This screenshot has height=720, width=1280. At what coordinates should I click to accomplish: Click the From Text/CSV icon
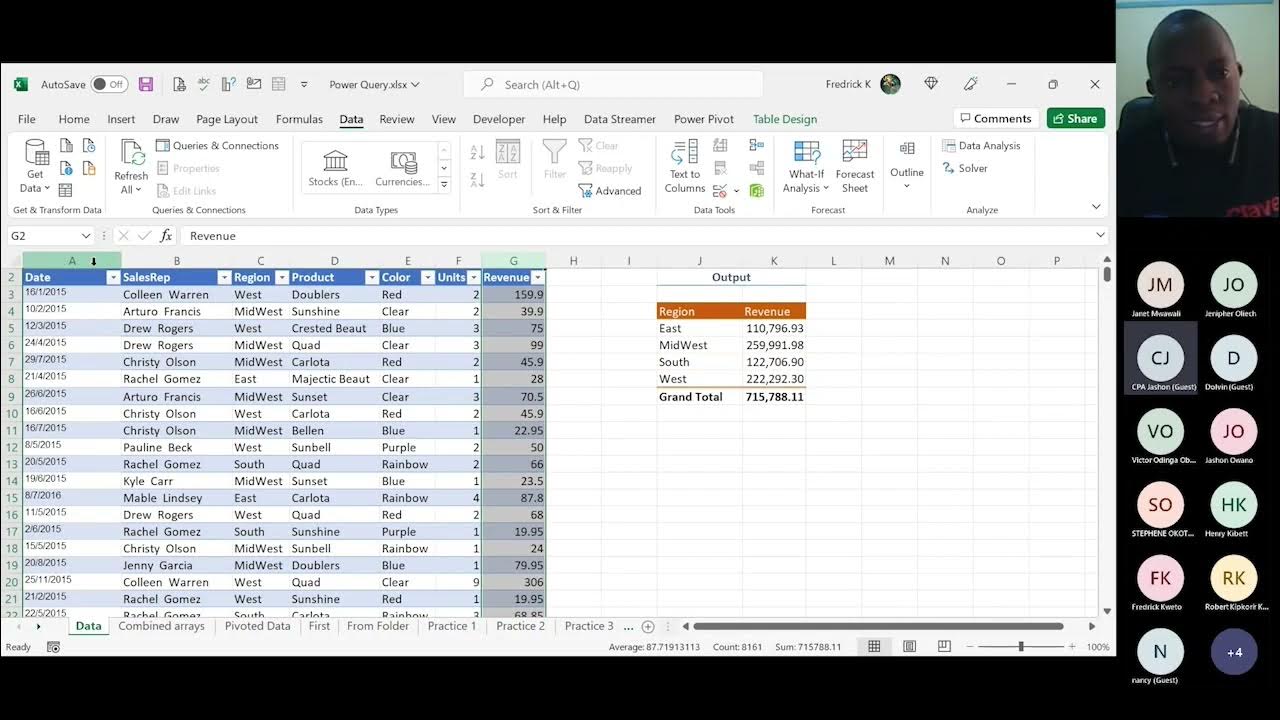coord(65,146)
